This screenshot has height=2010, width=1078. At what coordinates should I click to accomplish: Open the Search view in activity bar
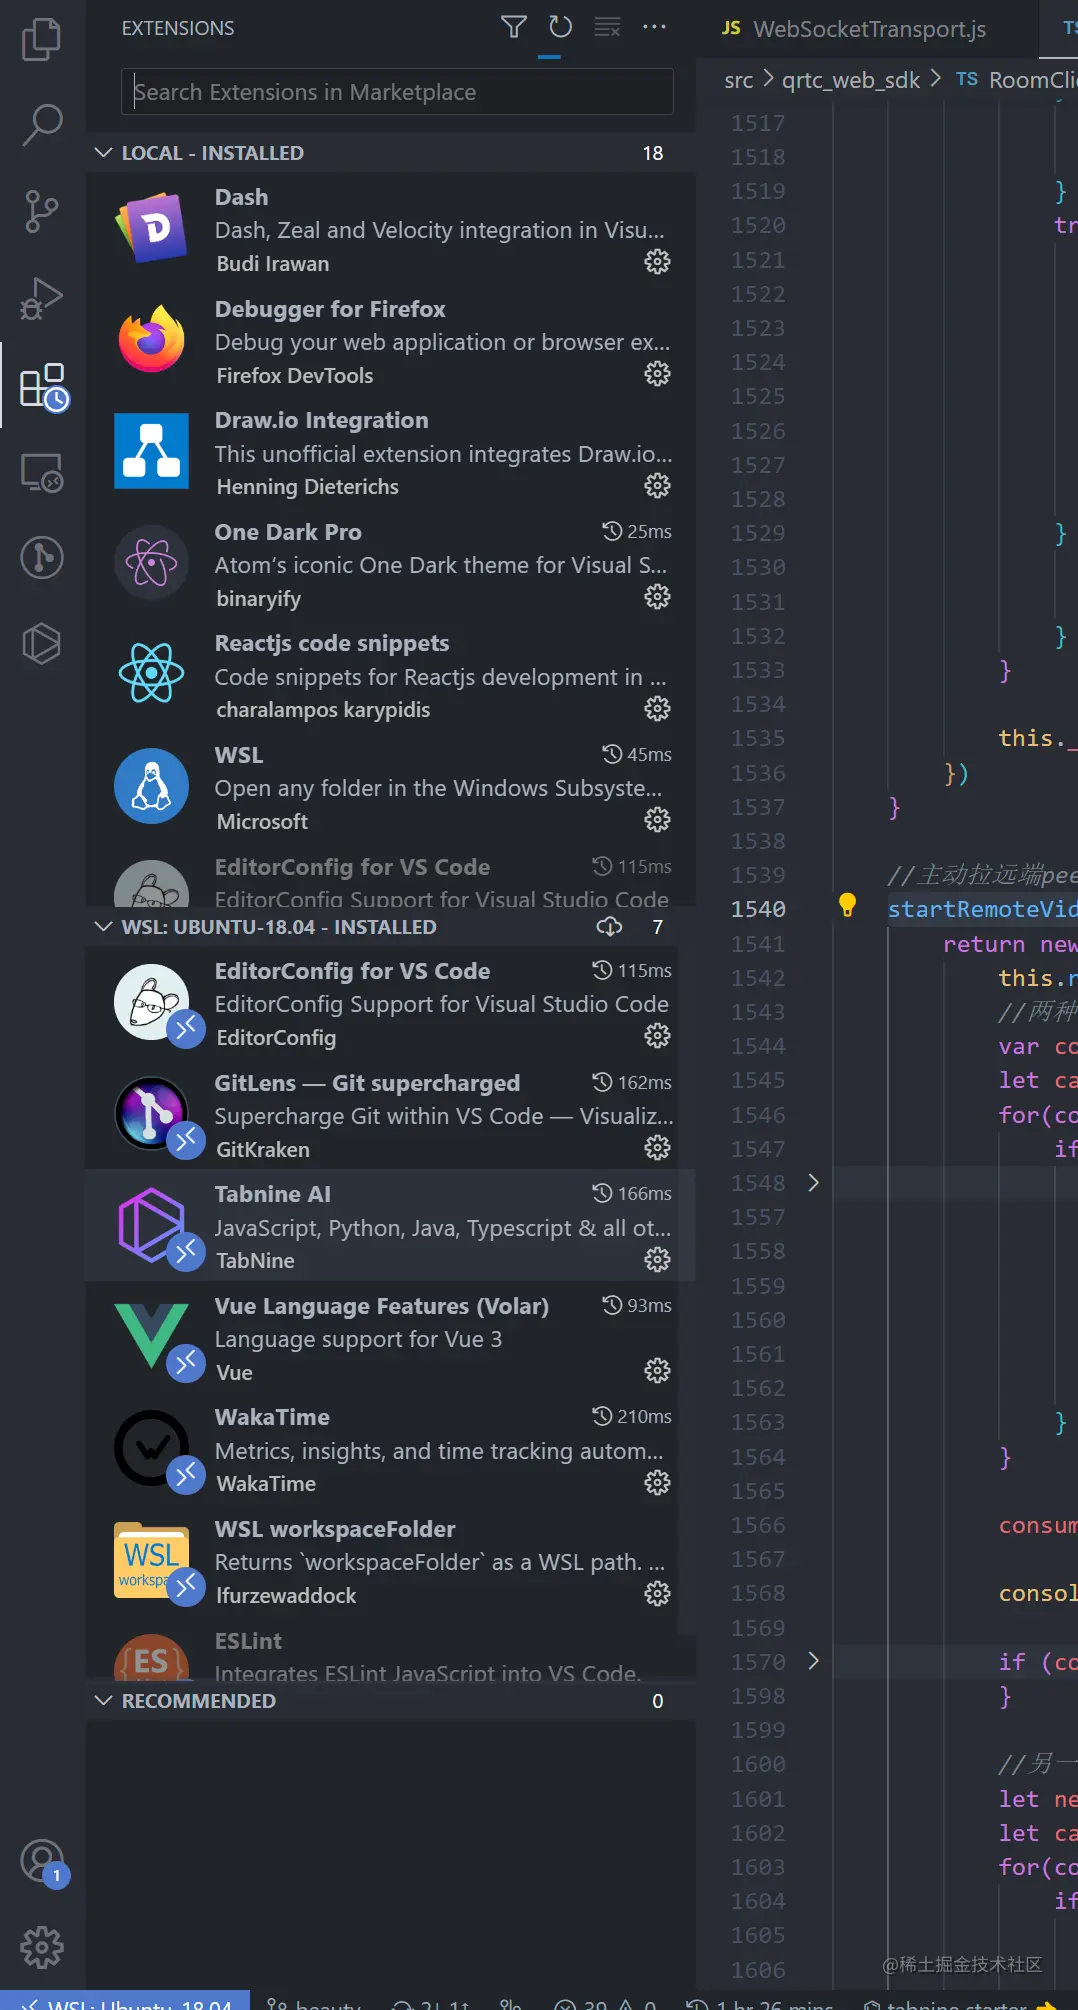click(41, 125)
